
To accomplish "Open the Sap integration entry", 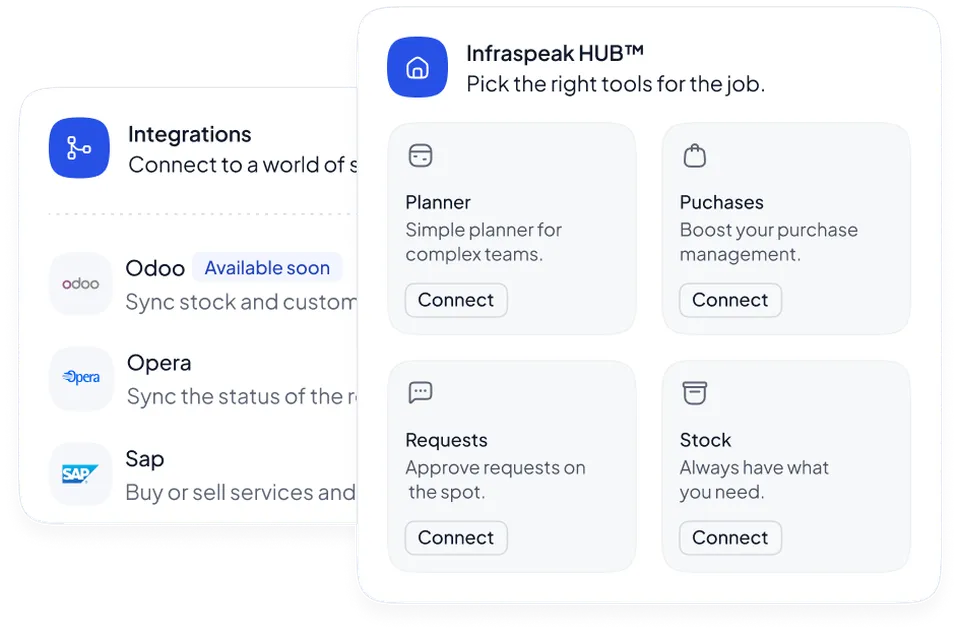I will [145, 459].
